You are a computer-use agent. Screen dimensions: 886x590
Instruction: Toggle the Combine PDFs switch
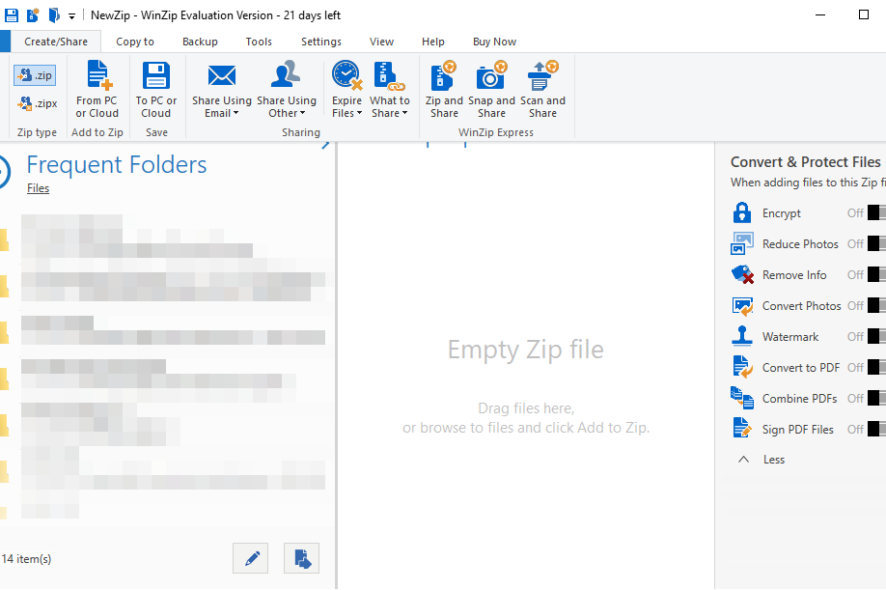(877, 398)
